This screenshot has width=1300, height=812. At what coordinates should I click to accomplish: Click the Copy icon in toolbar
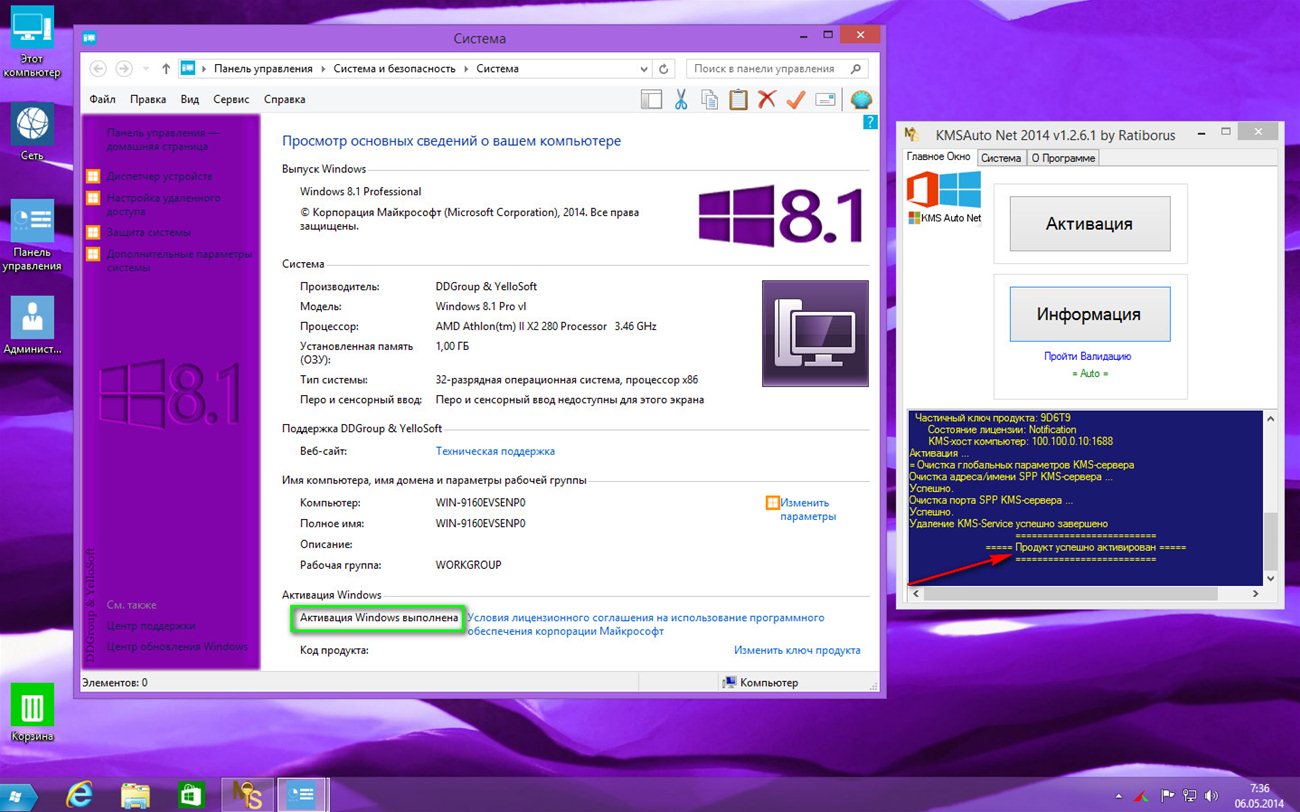point(709,100)
